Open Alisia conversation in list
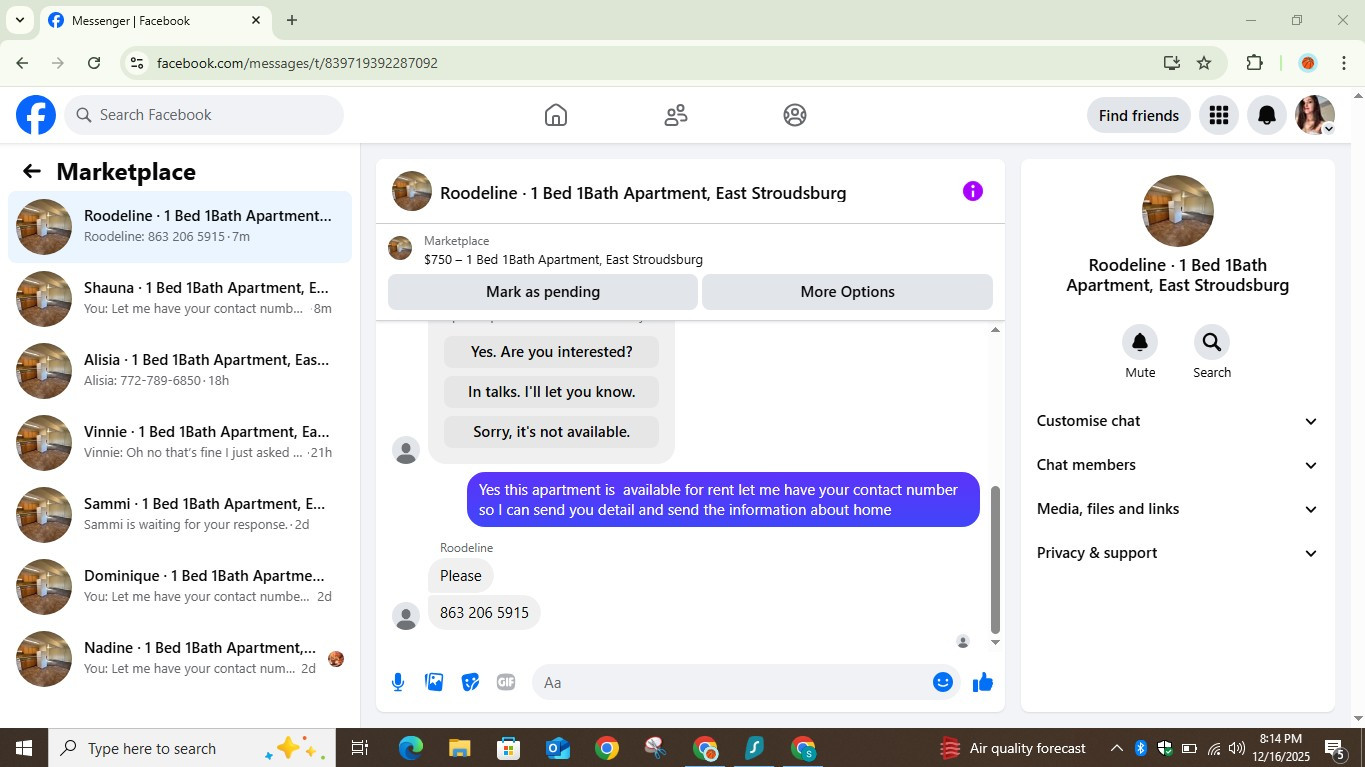Screen dimensions: 1365x767 180,370
